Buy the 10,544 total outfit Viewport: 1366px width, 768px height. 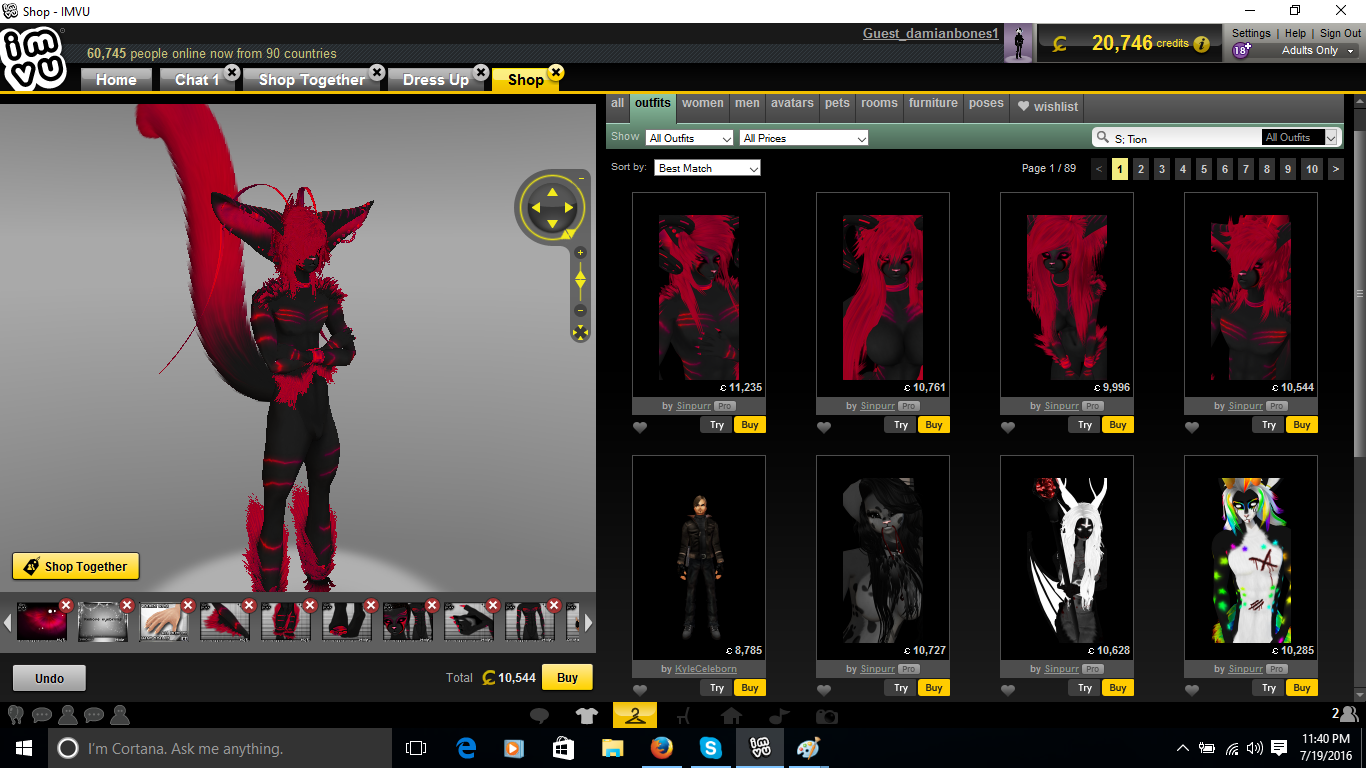[567, 677]
